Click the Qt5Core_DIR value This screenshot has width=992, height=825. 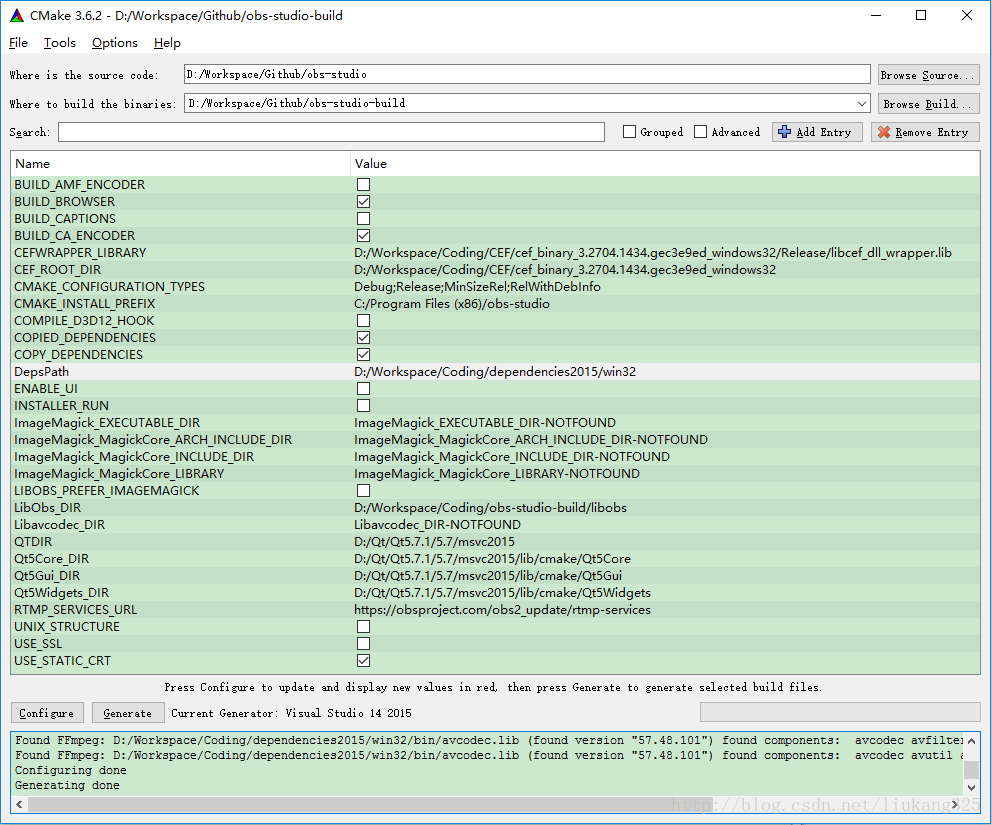[492, 559]
